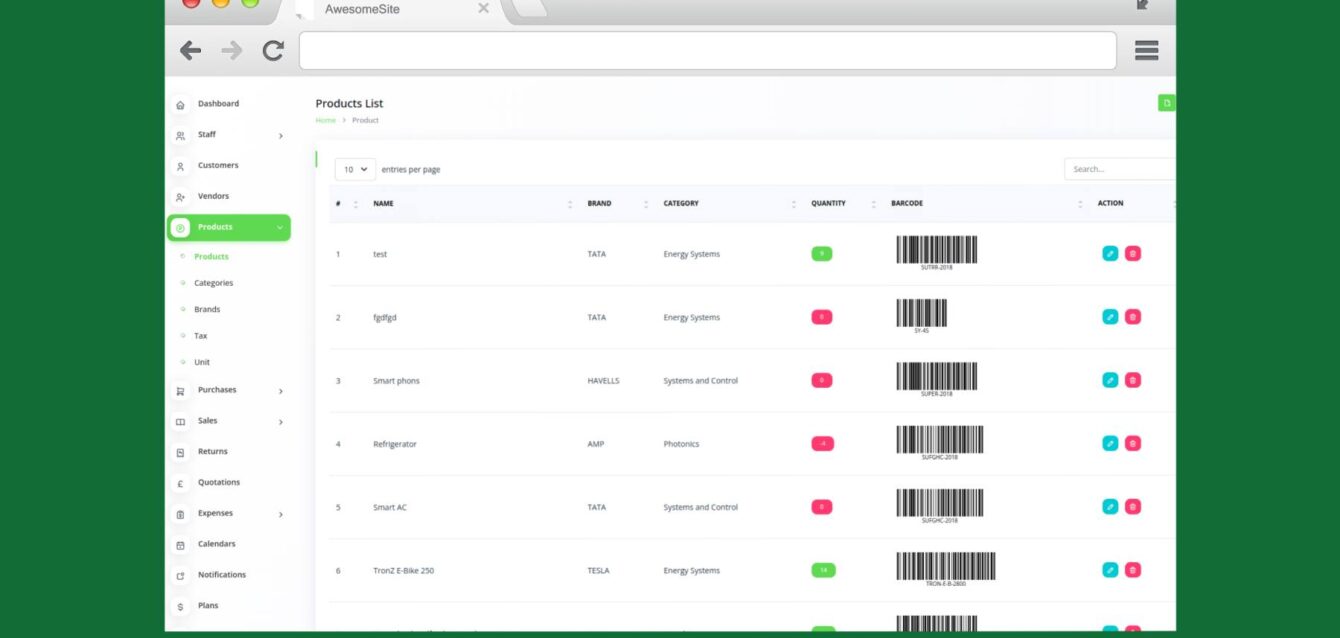This screenshot has width=1340, height=638.
Task: Edit the fgdfgd product row
Action: pos(1109,316)
